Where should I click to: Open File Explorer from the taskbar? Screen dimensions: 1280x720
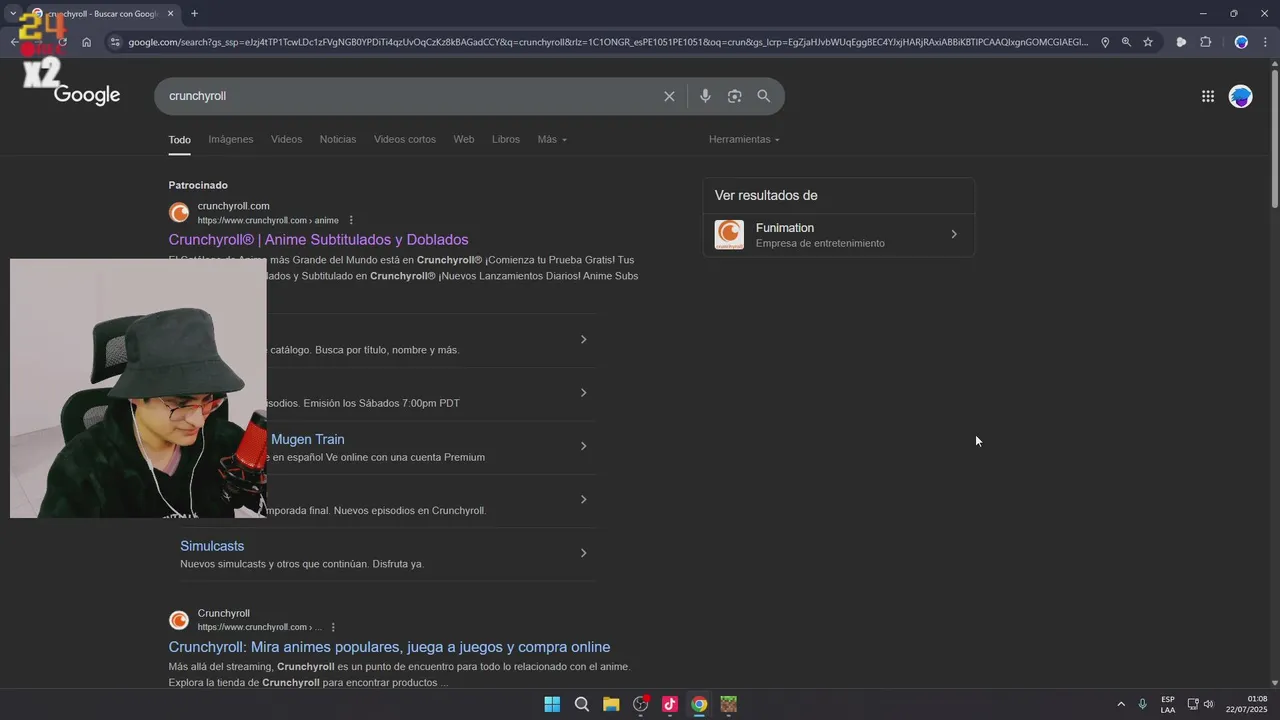tap(611, 704)
